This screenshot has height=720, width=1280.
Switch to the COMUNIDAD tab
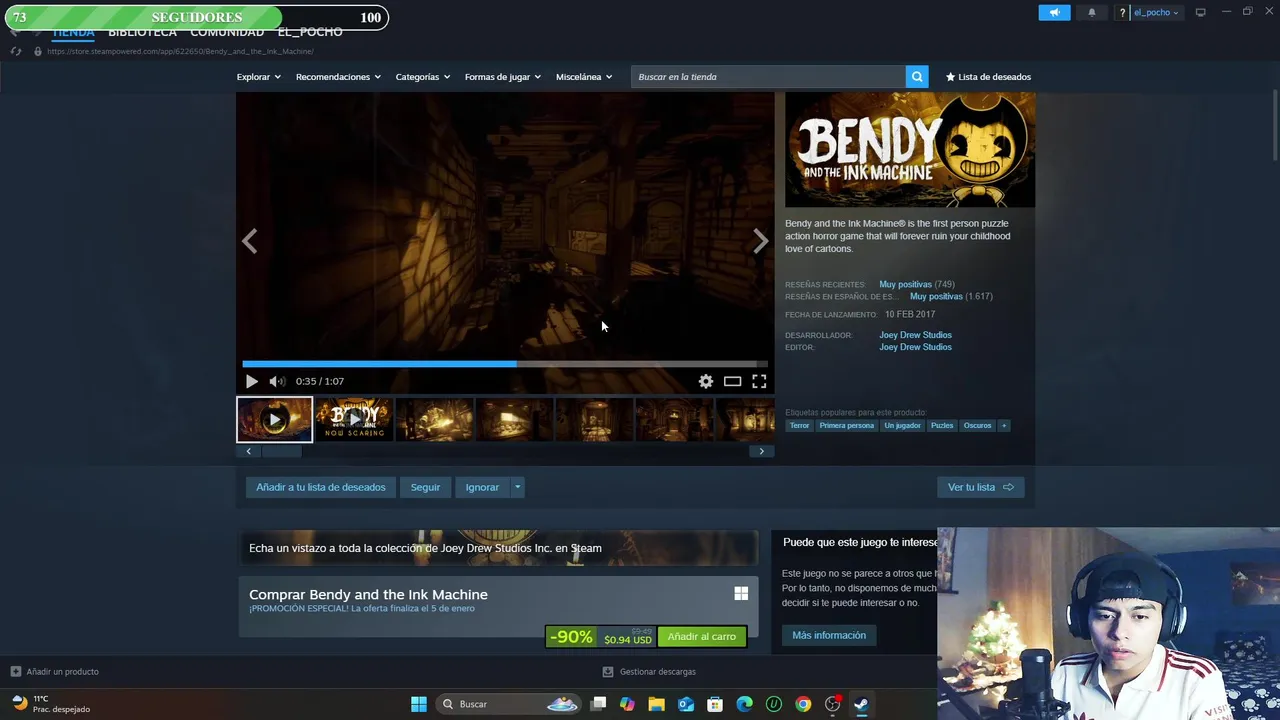click(227, 32)
